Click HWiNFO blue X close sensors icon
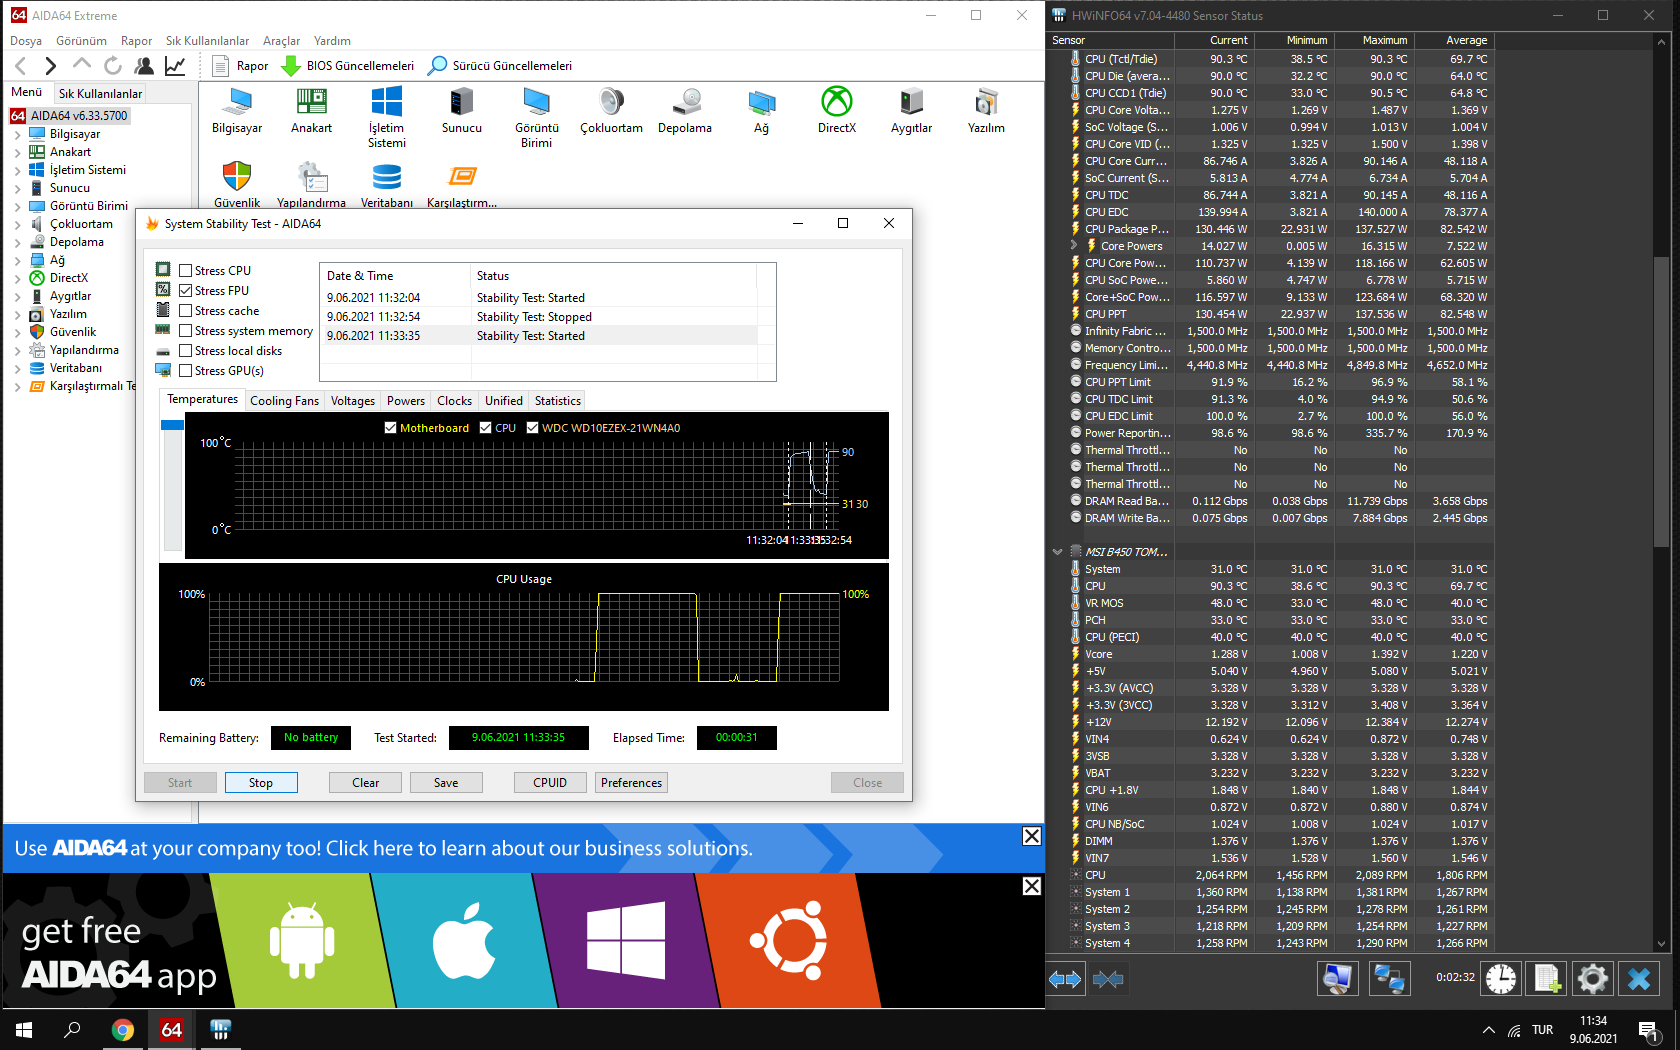 pyautogui.click(x=1639, y=978)
